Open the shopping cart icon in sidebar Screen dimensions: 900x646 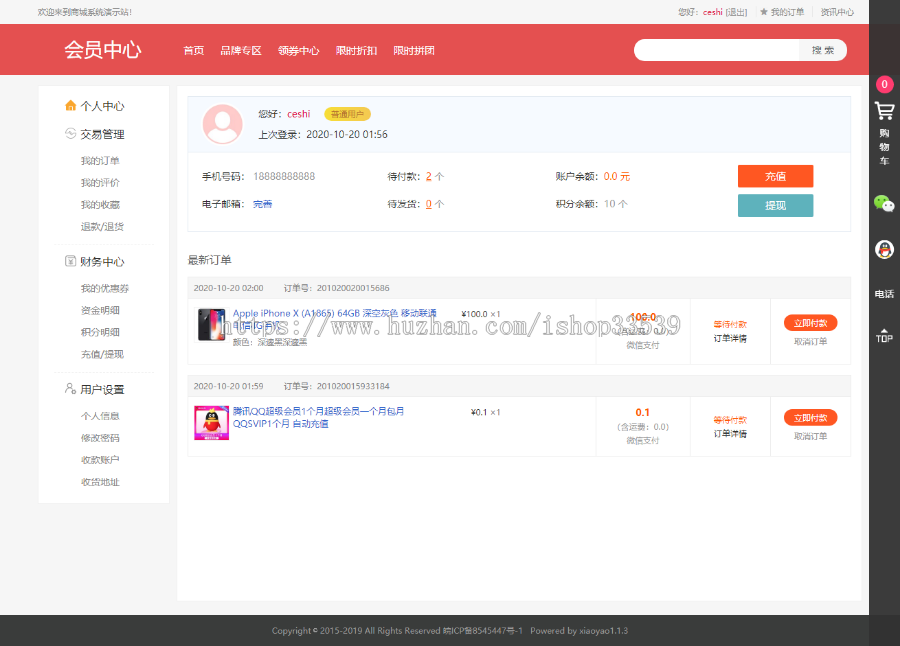click(x=884, y=111)
